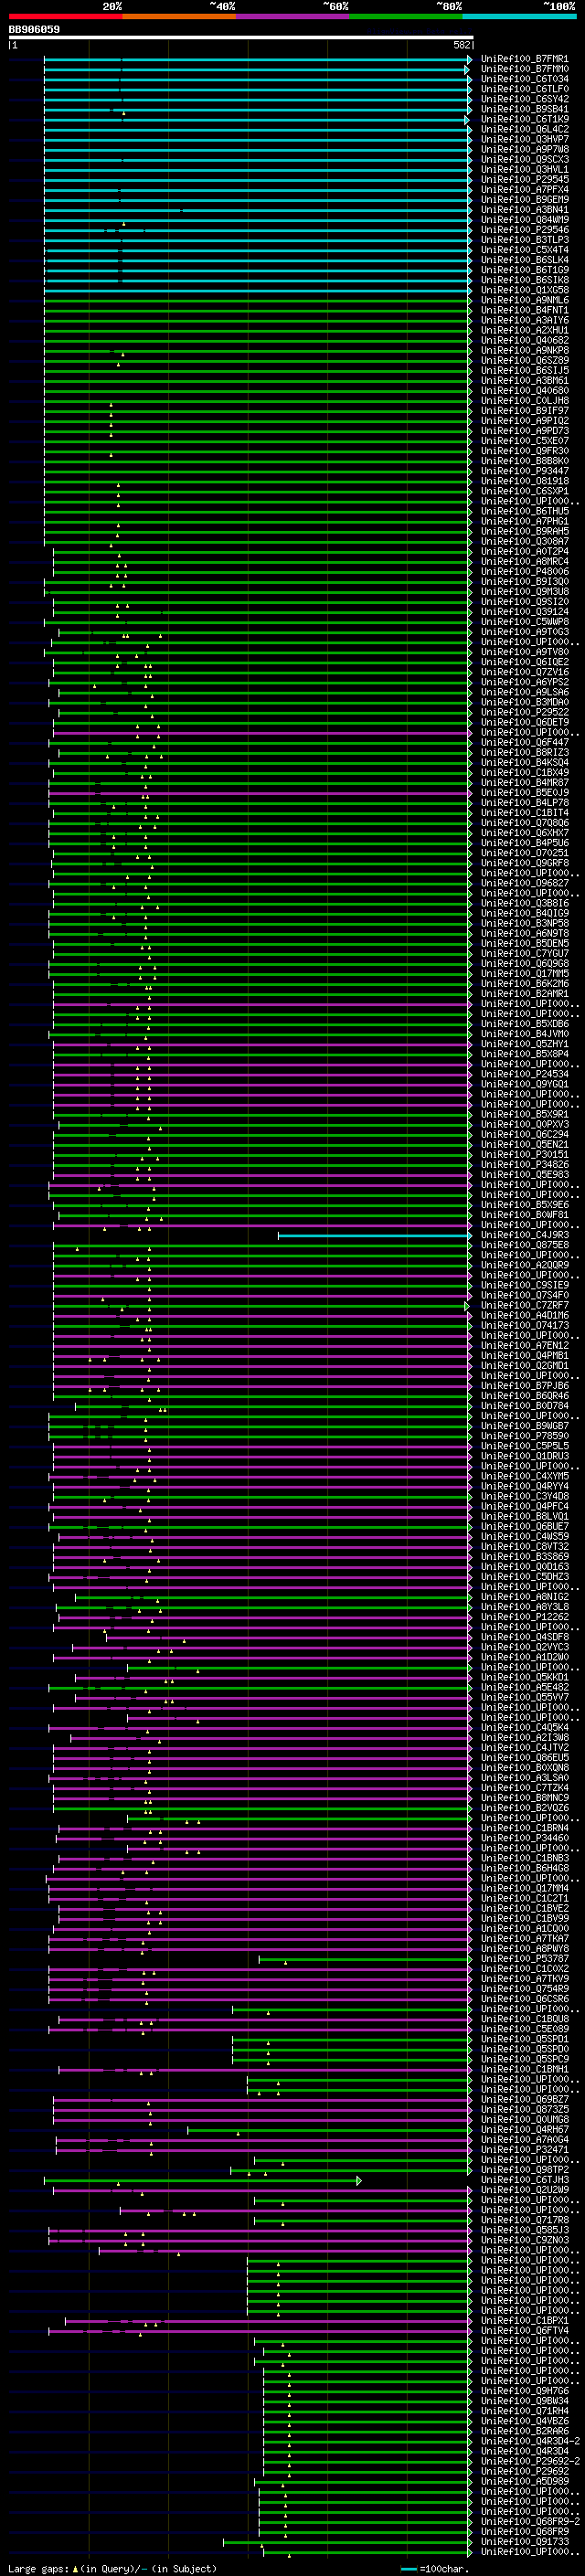Viewport: 585px width, 2576px height.
Task: Select hit label UniRef100_C4XYM5
Action: tap(524, 1476)
